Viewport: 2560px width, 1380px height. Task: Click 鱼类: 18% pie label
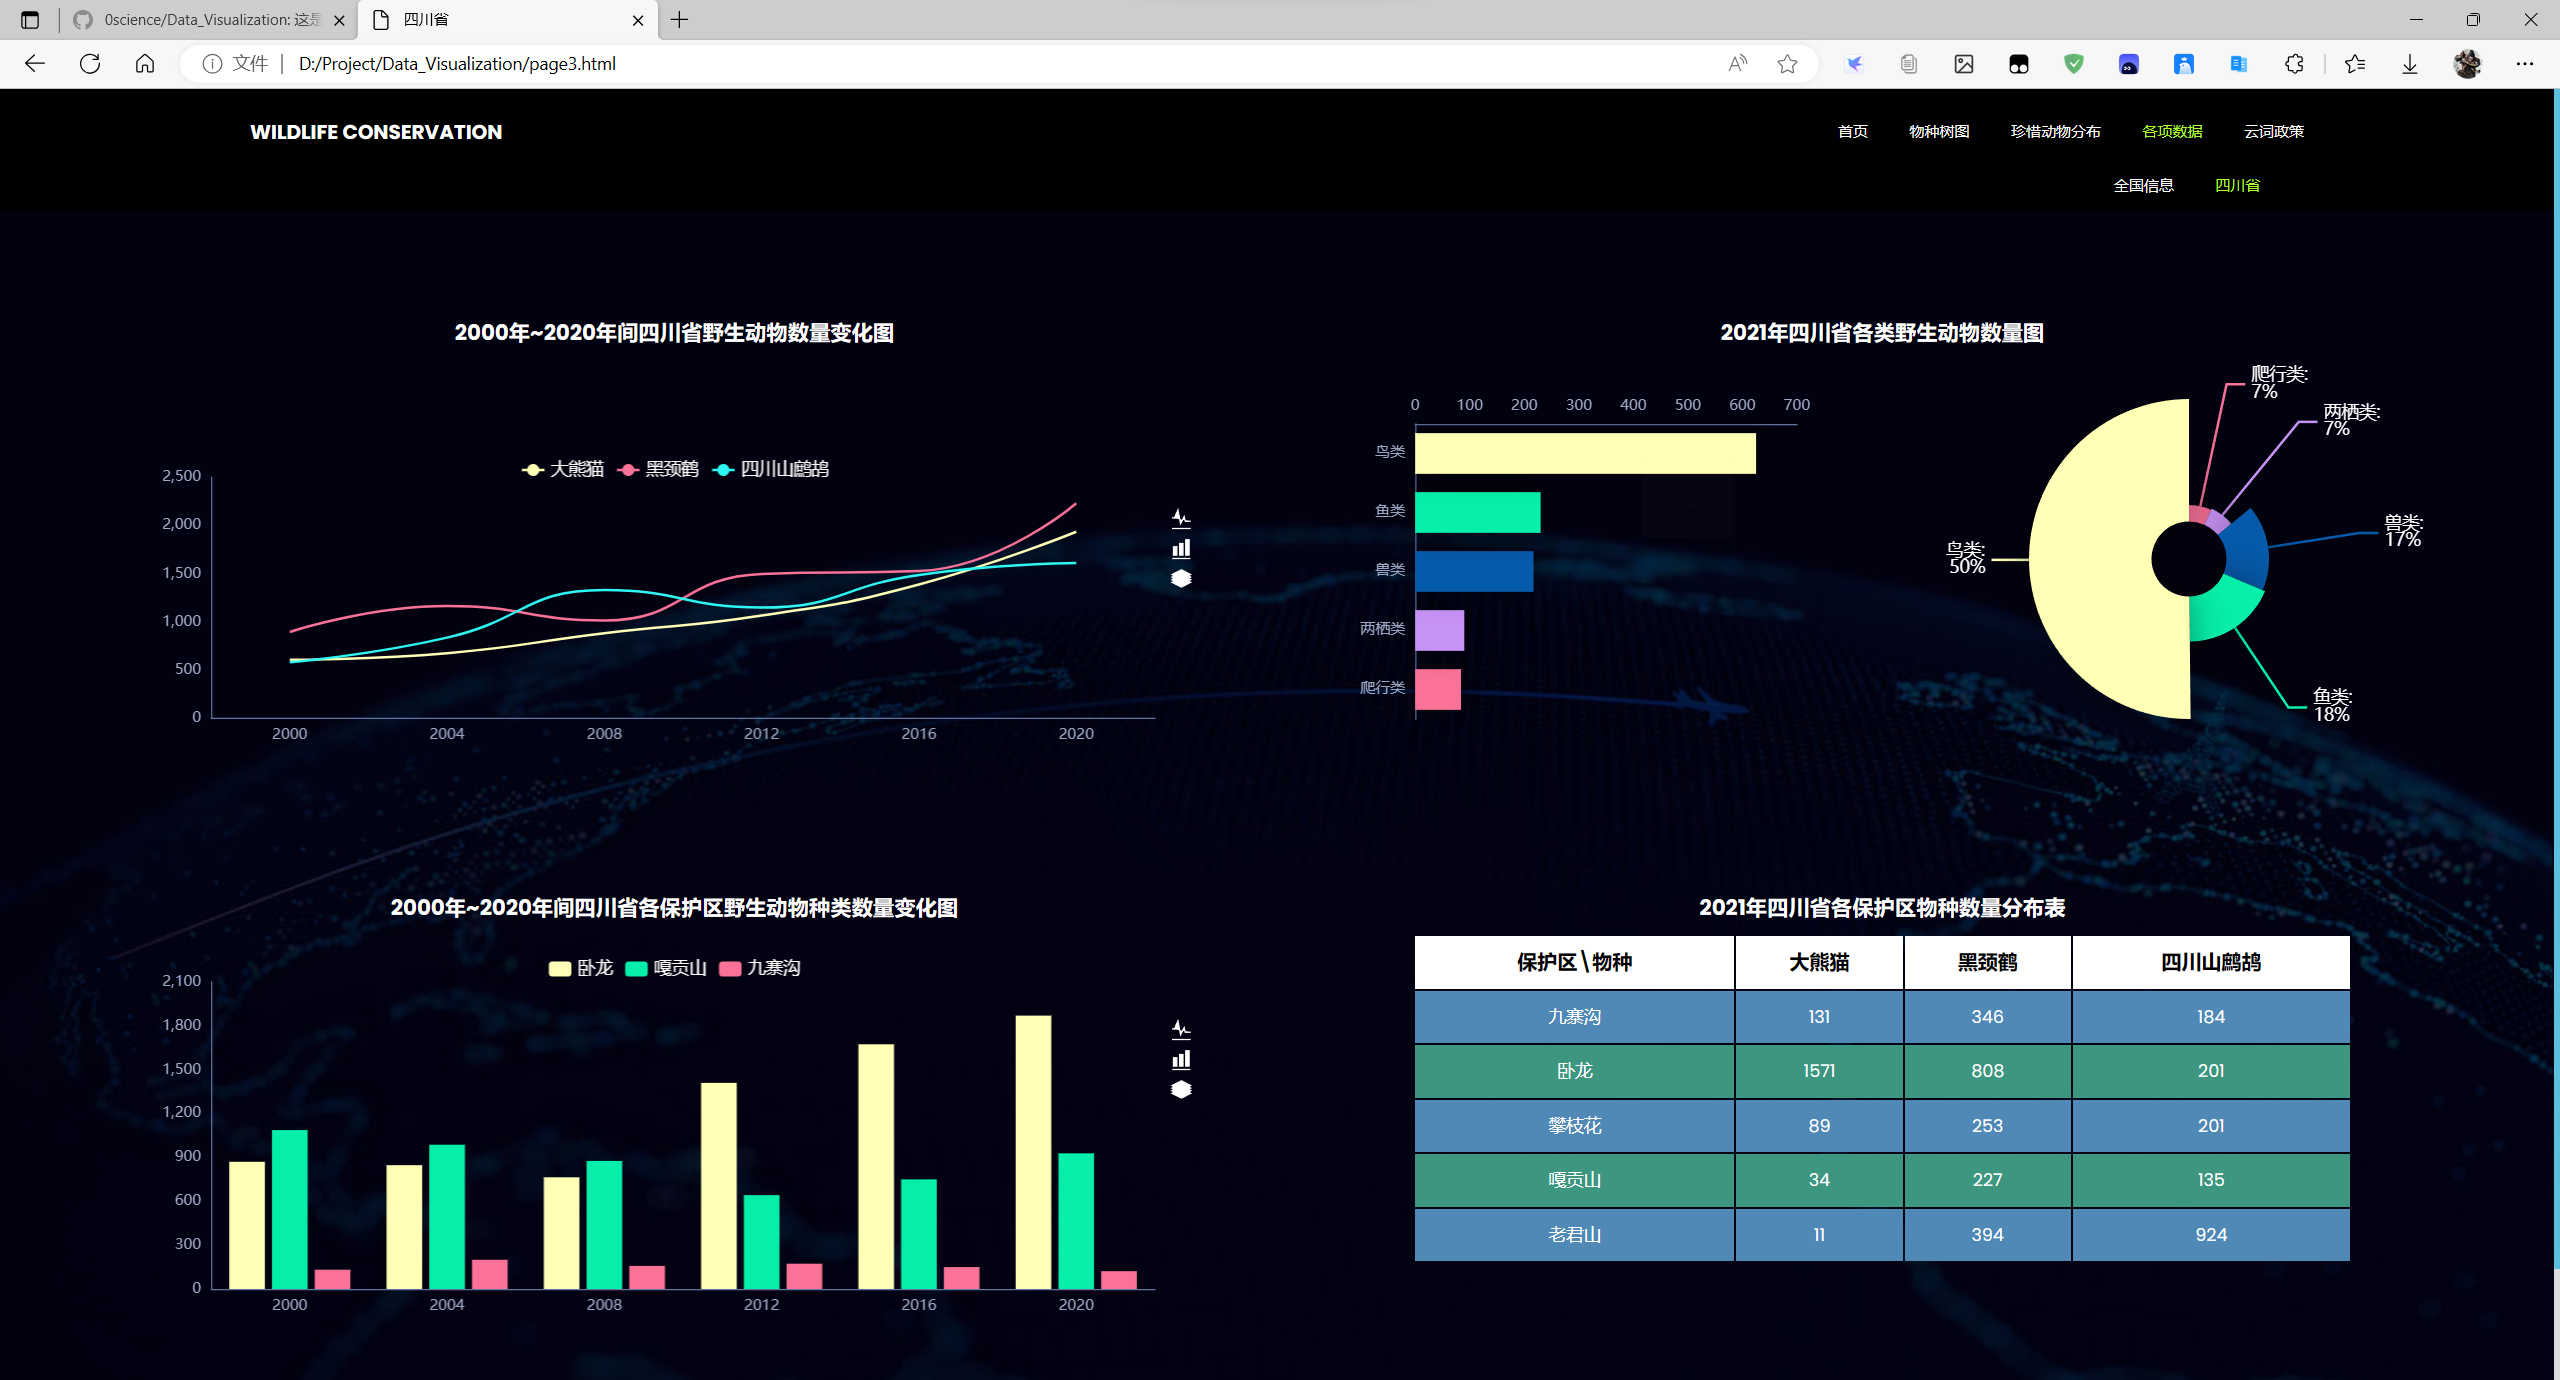coord(2331,705)
